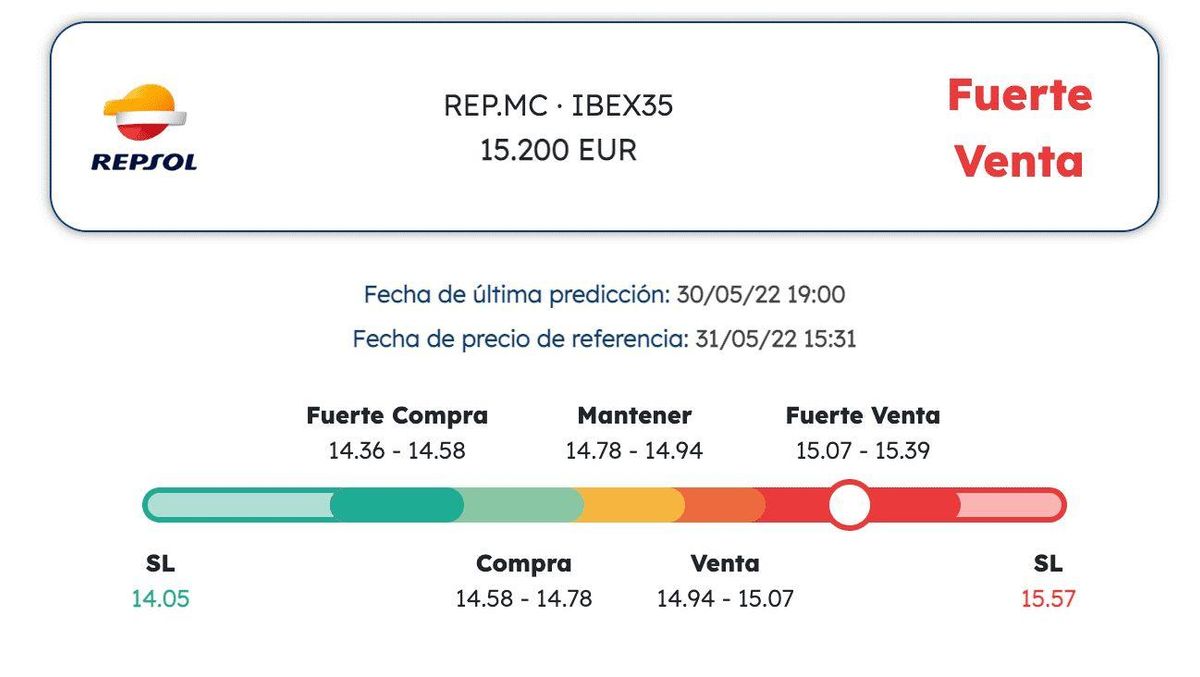The height and width of the screenshot is (677, 1200).
Task: Click the pale green left stop-loss segment
Action: [240, 505]
